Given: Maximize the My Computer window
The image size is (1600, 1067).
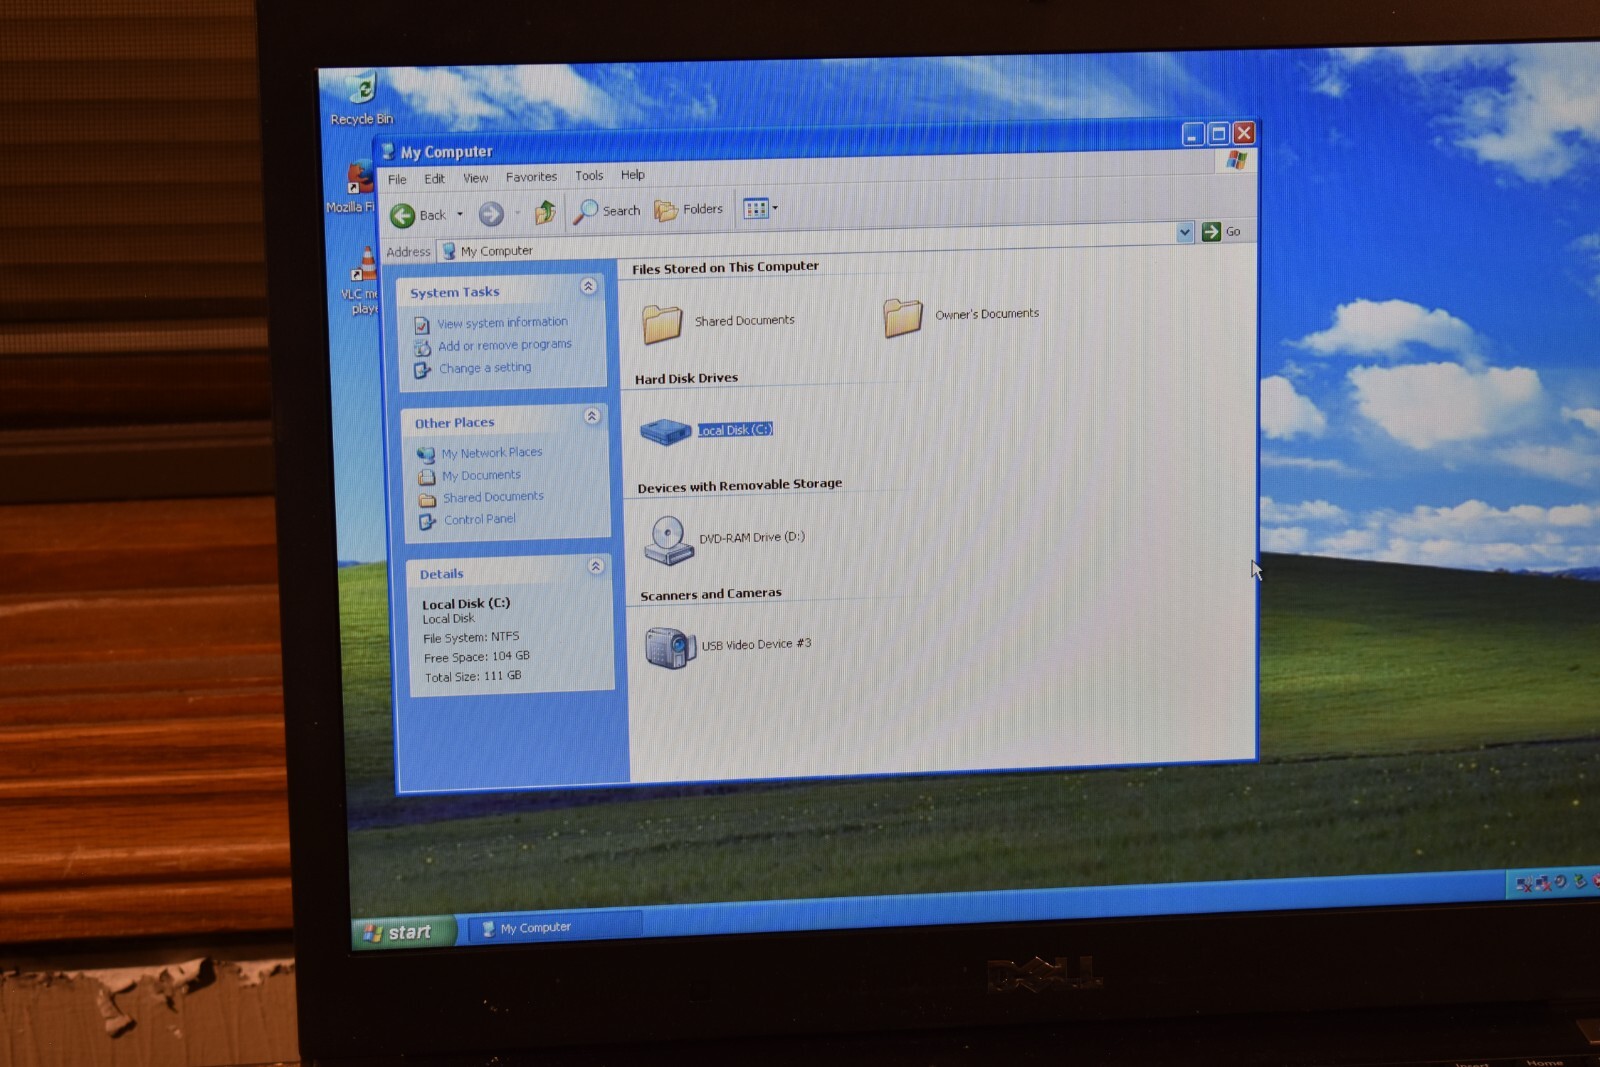Looking at the screenshot, I should click(1218, 134).
